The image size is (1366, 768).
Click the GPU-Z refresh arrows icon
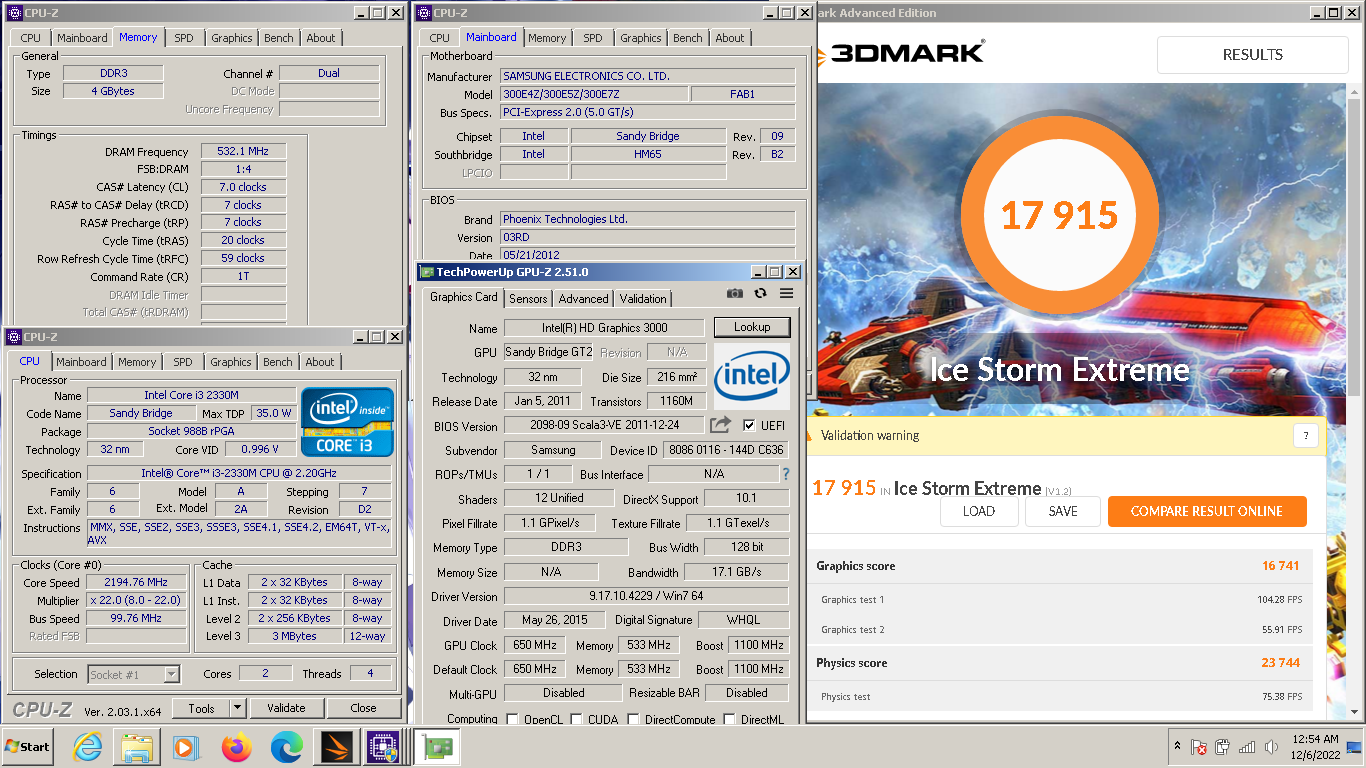760,293
